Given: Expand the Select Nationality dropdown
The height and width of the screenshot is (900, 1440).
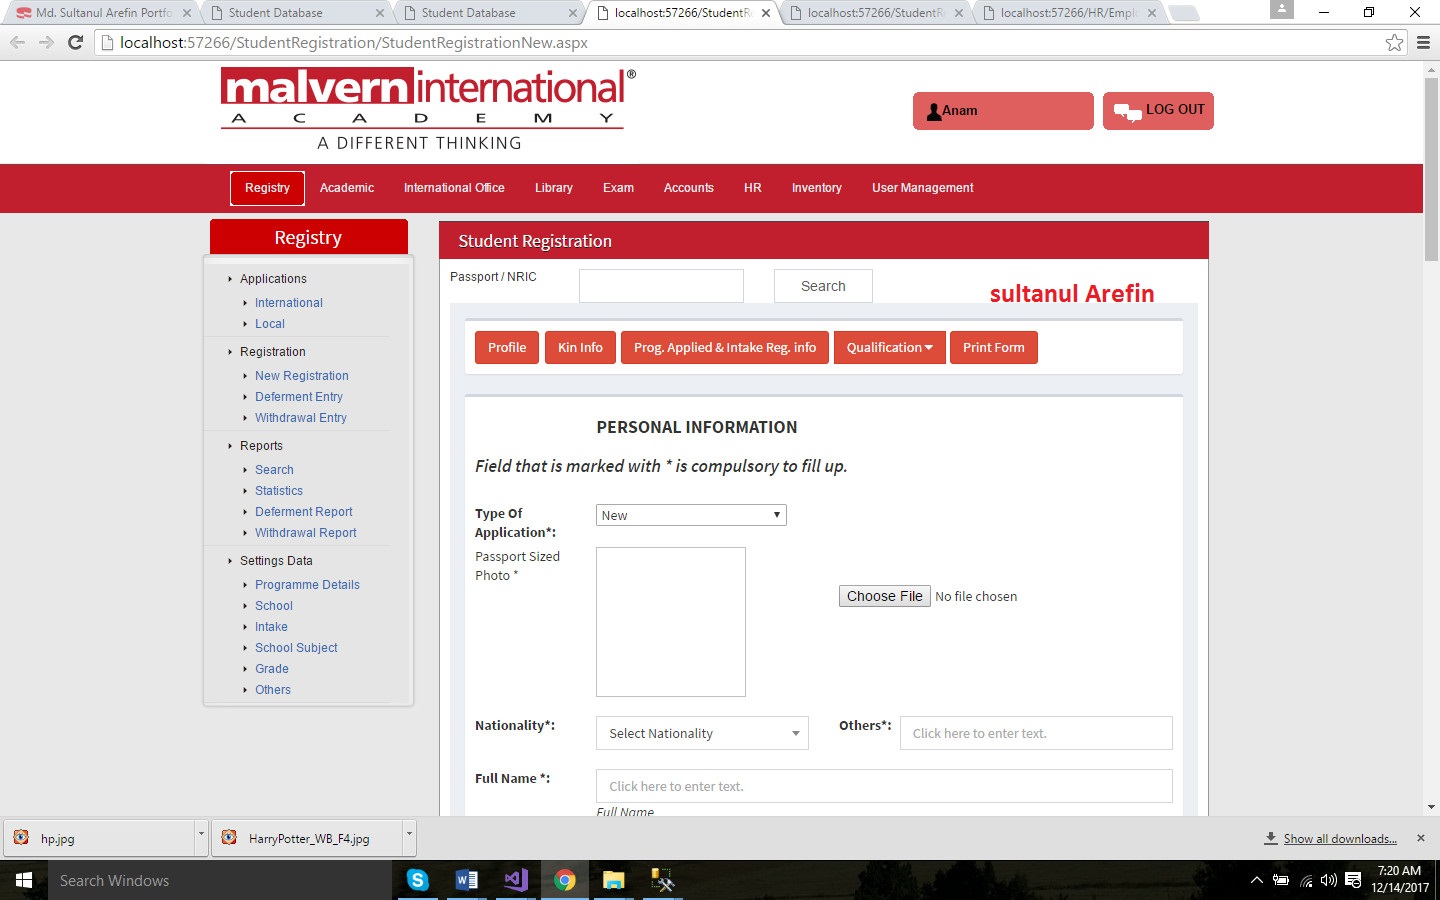Looking at the screenshot, I should tap(702, 733).
